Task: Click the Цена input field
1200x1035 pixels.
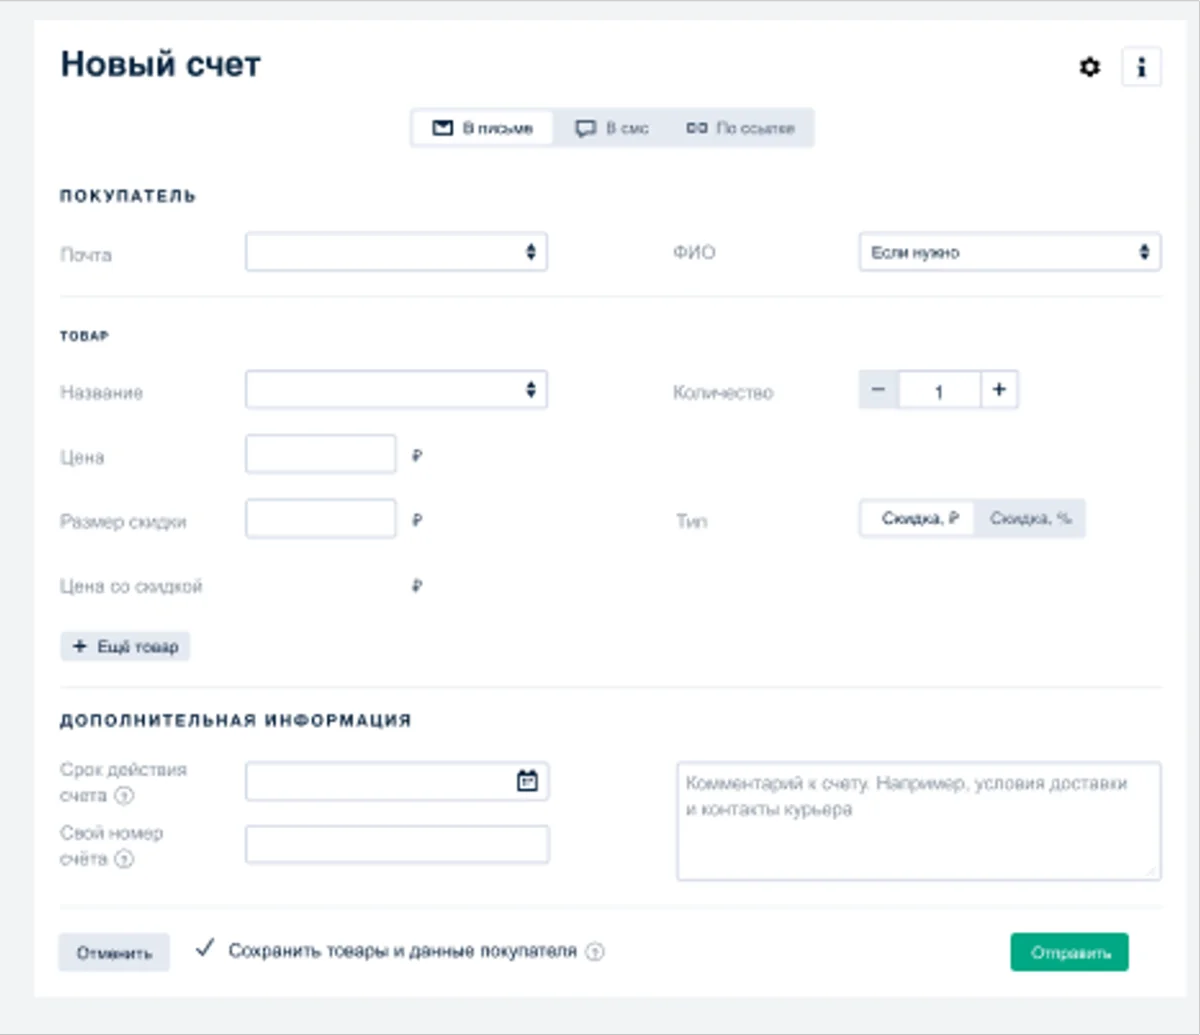Action: (x=321, y=454)
